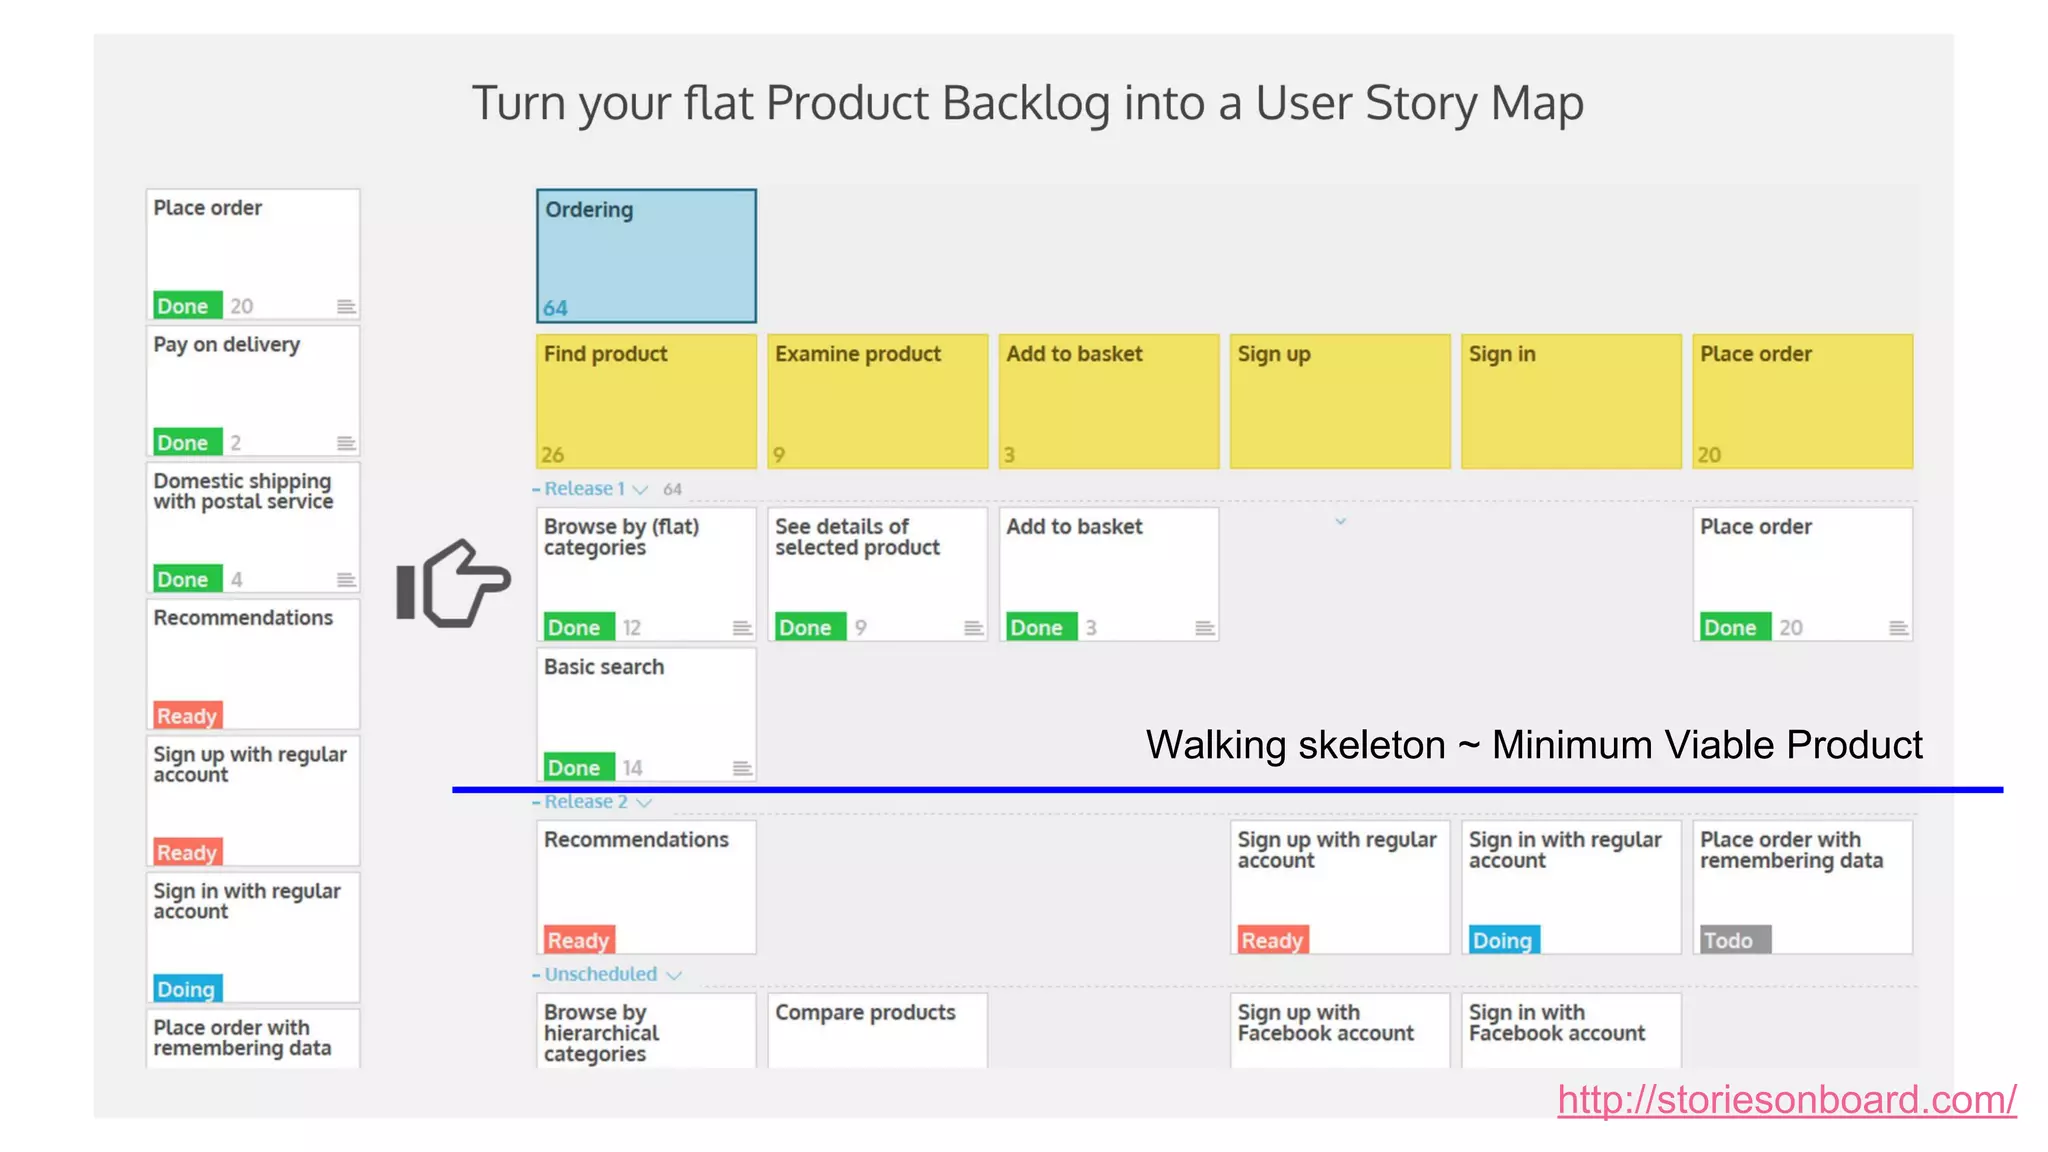The height and width of the screenshot is (1152, 2048).
Task: Click Doing status on Sign in with regular account
Action: coord(1503,940)
